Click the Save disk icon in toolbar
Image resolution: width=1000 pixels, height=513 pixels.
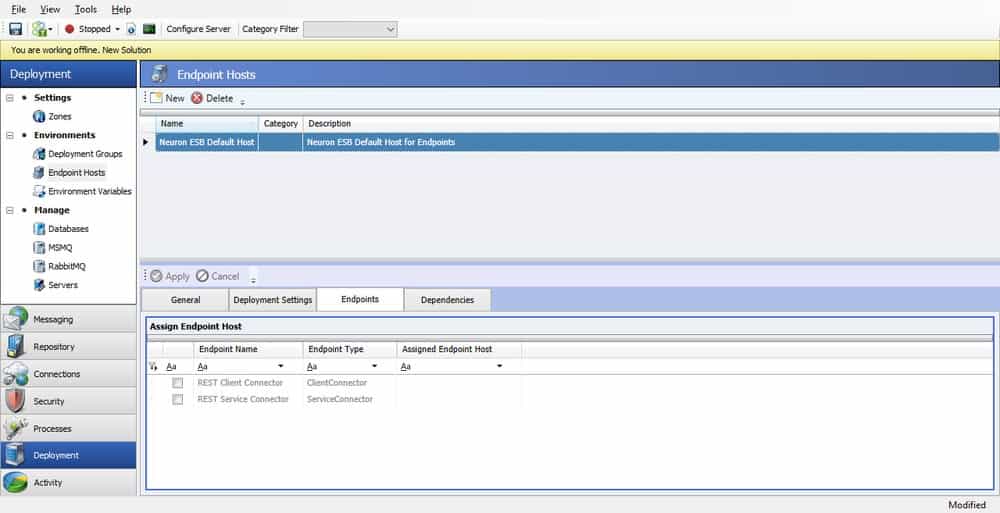click(x=16, y=29)
